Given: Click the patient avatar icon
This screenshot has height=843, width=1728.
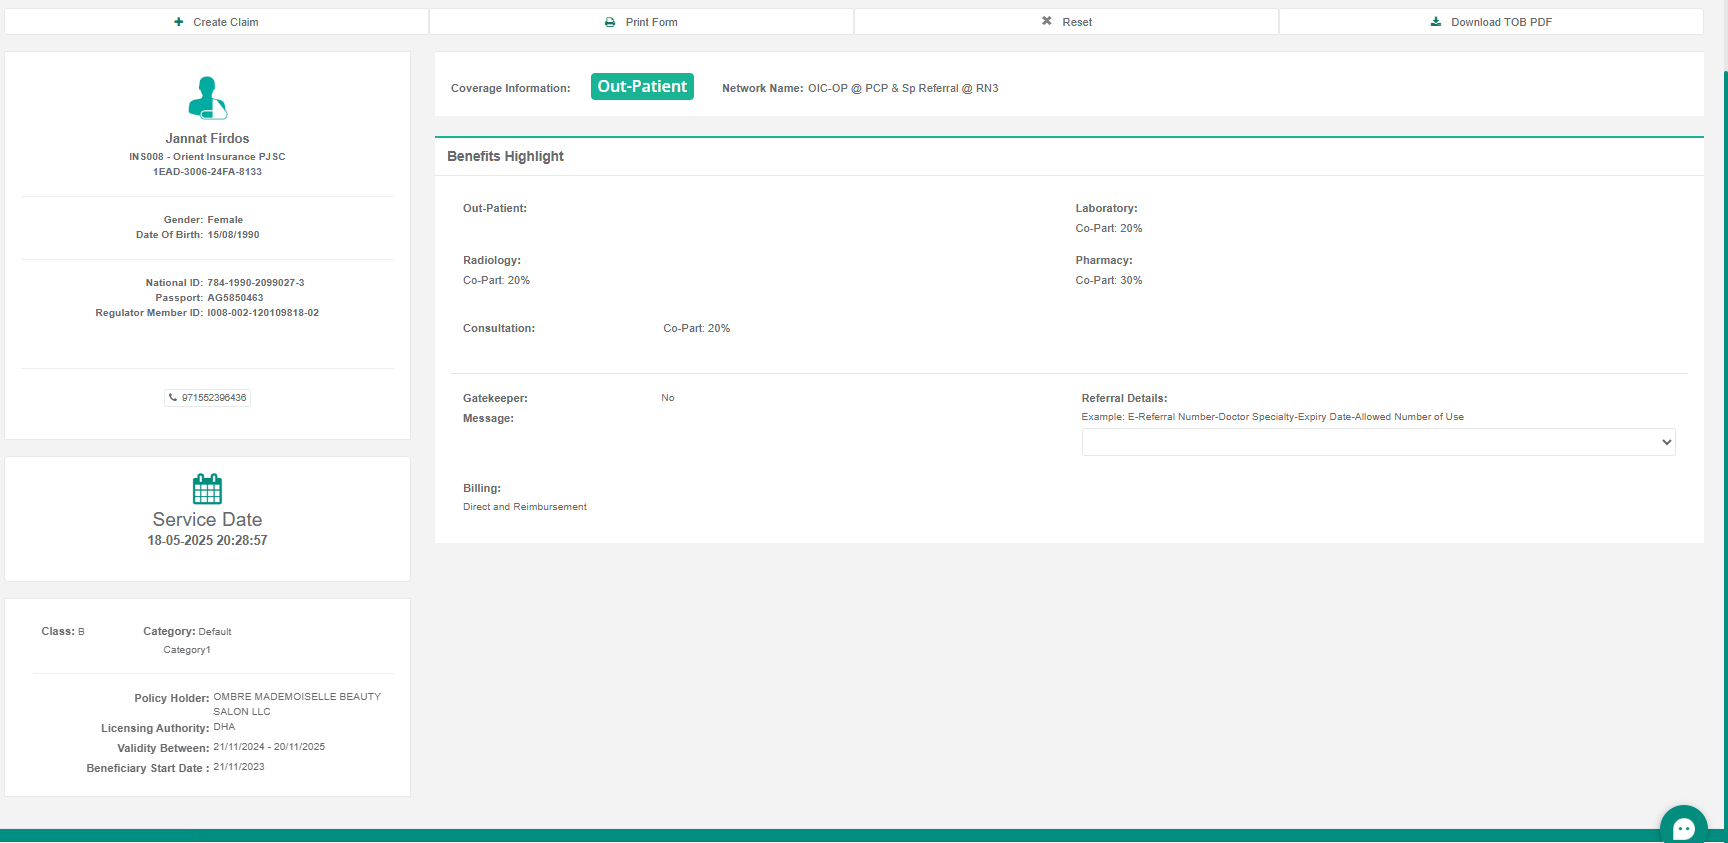Looking at the screenshot, I should [207, 98].
